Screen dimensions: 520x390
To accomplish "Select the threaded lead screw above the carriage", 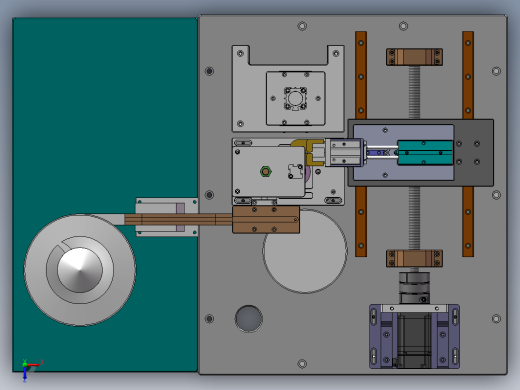I will click(x=414, y=92).
